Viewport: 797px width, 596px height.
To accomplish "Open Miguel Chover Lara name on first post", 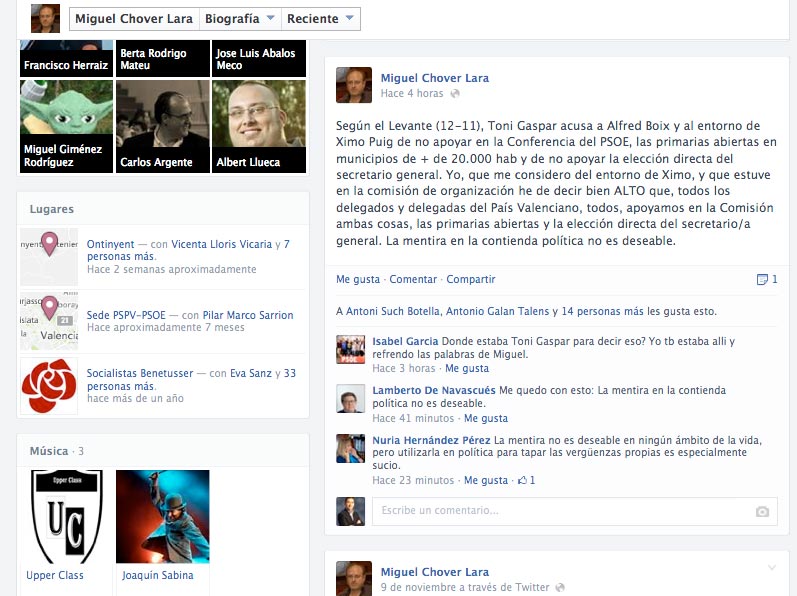I will pos(435,78).
